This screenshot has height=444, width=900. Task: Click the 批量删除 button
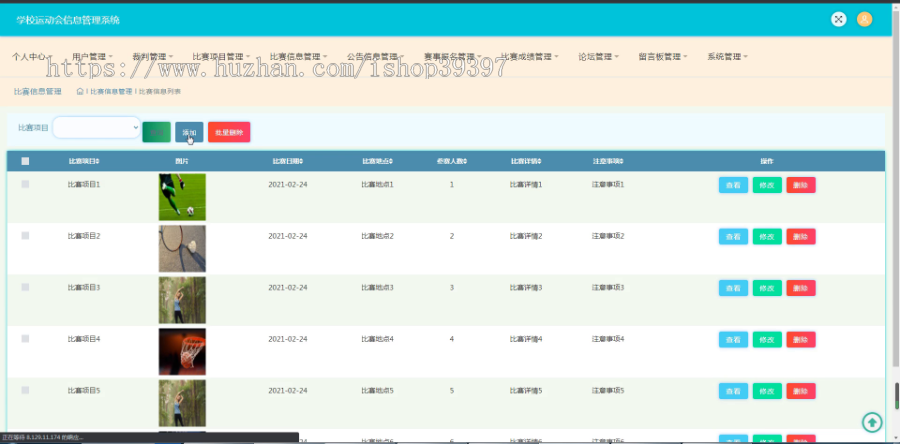pyautogui.click(x=229, y=132)
